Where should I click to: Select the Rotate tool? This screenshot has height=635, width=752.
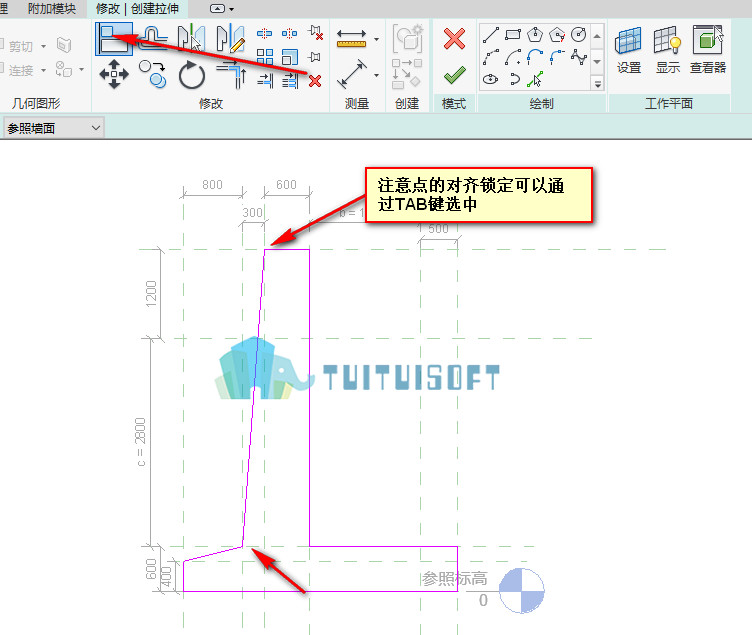pos(191,75)
